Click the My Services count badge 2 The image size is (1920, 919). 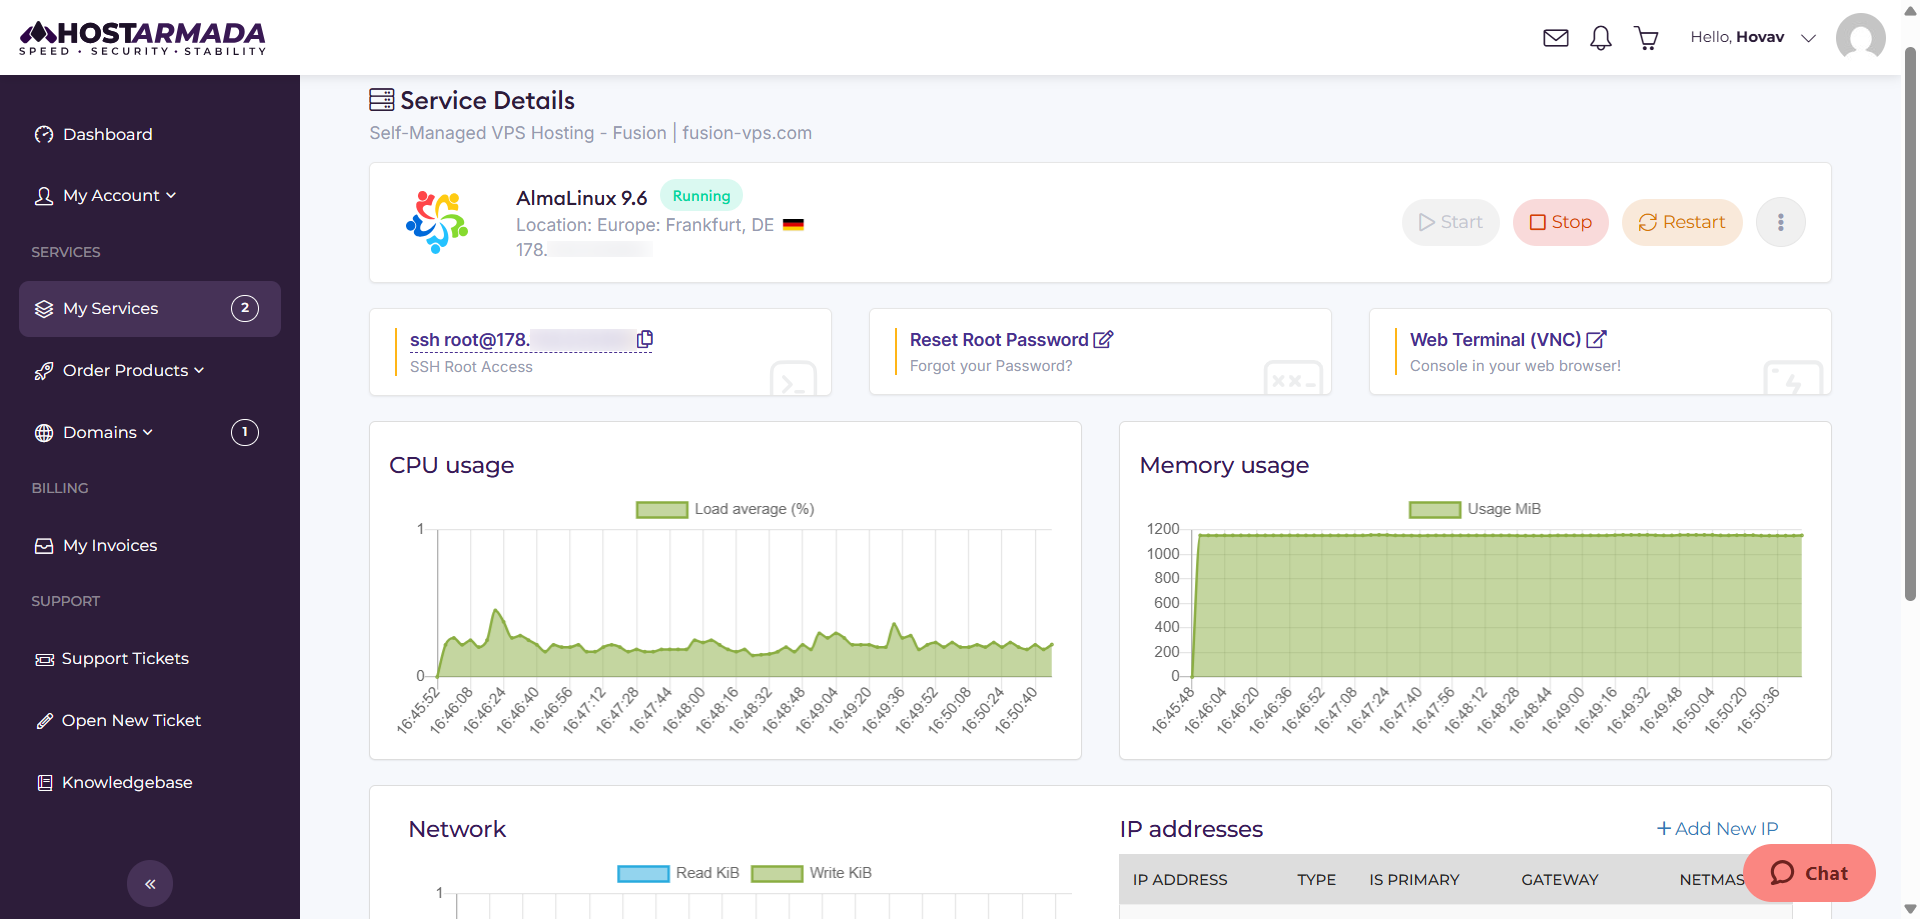(x=245, y=309)
